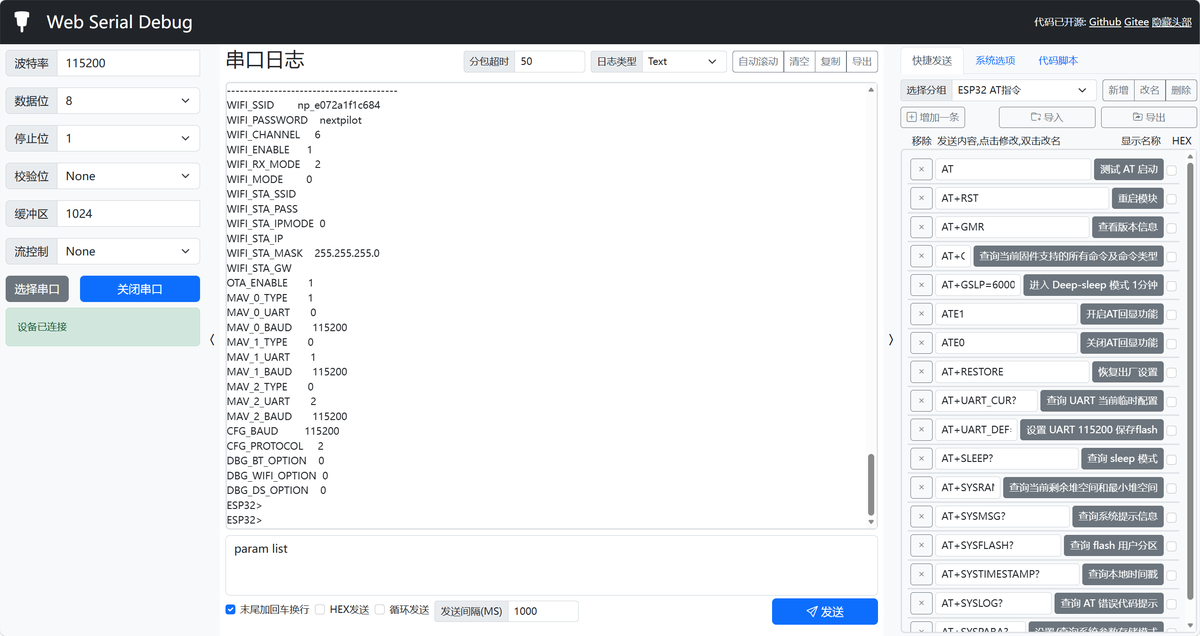Click 改名 to rename the group

coord(1150,90)
